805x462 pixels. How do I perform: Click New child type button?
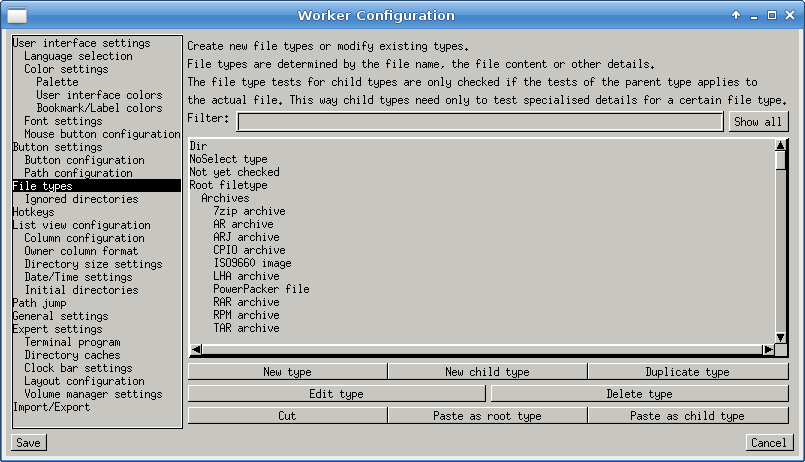(x=487, y=372)
